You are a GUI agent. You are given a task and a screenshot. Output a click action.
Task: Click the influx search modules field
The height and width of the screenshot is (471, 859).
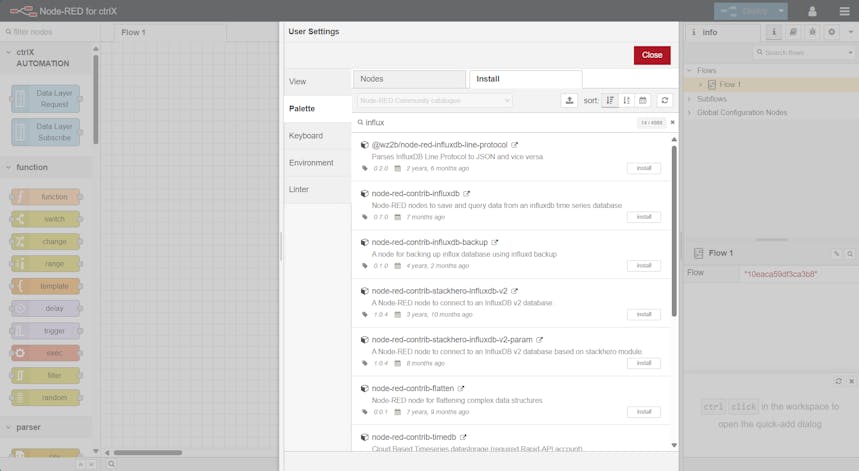pos(495,122)
